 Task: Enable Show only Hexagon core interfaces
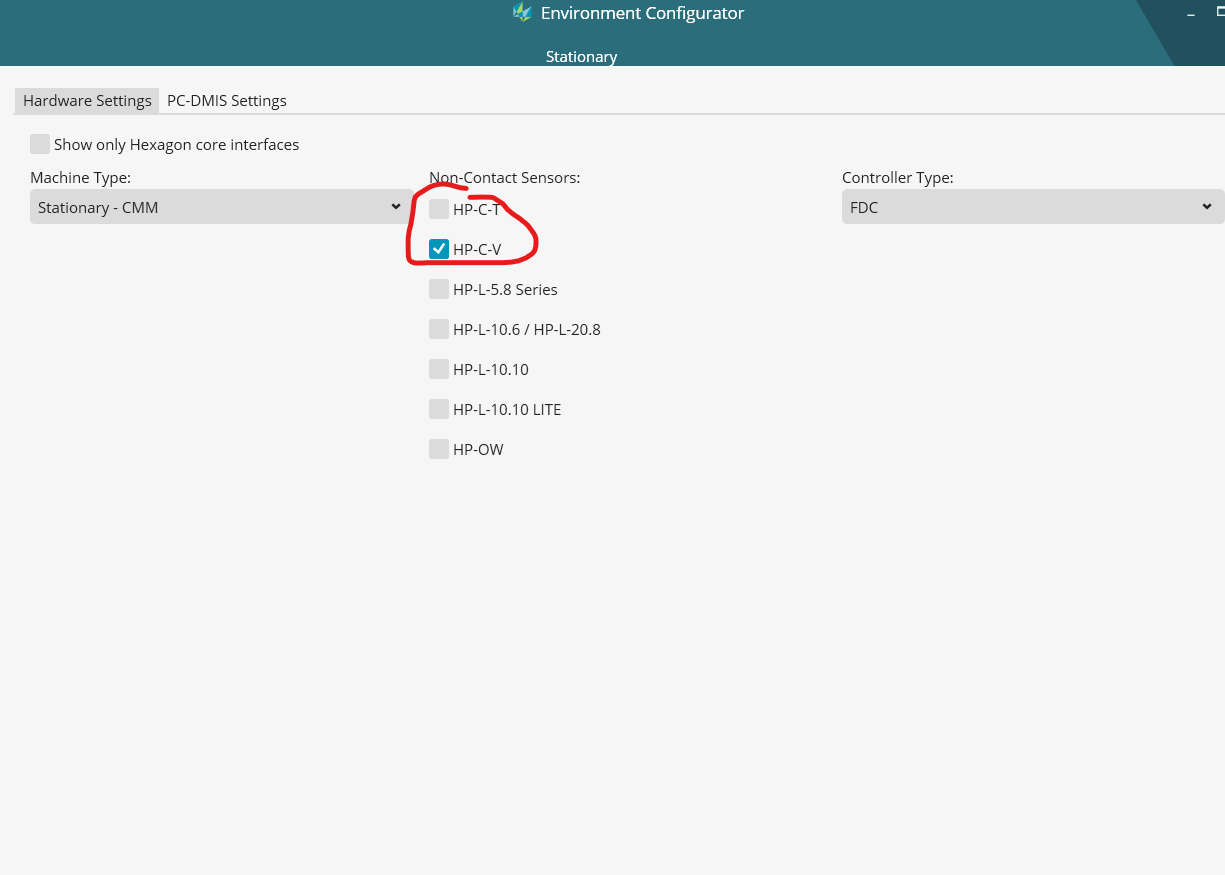(40, 144)
